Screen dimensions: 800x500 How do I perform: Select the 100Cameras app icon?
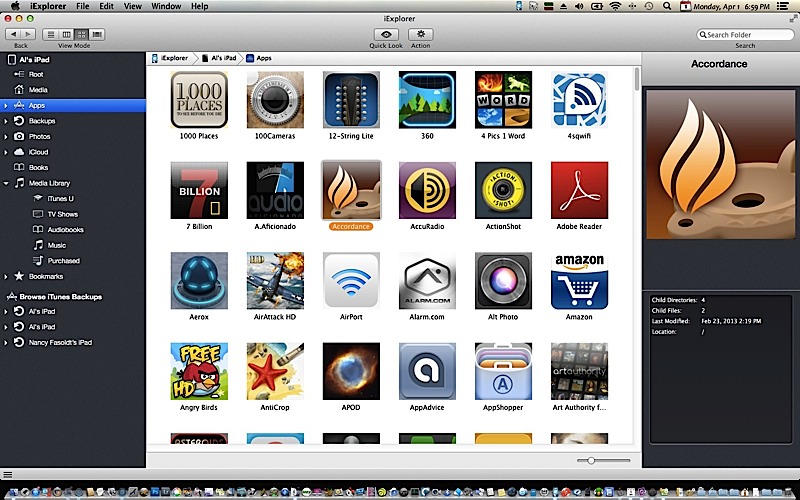tap(275, 99)
